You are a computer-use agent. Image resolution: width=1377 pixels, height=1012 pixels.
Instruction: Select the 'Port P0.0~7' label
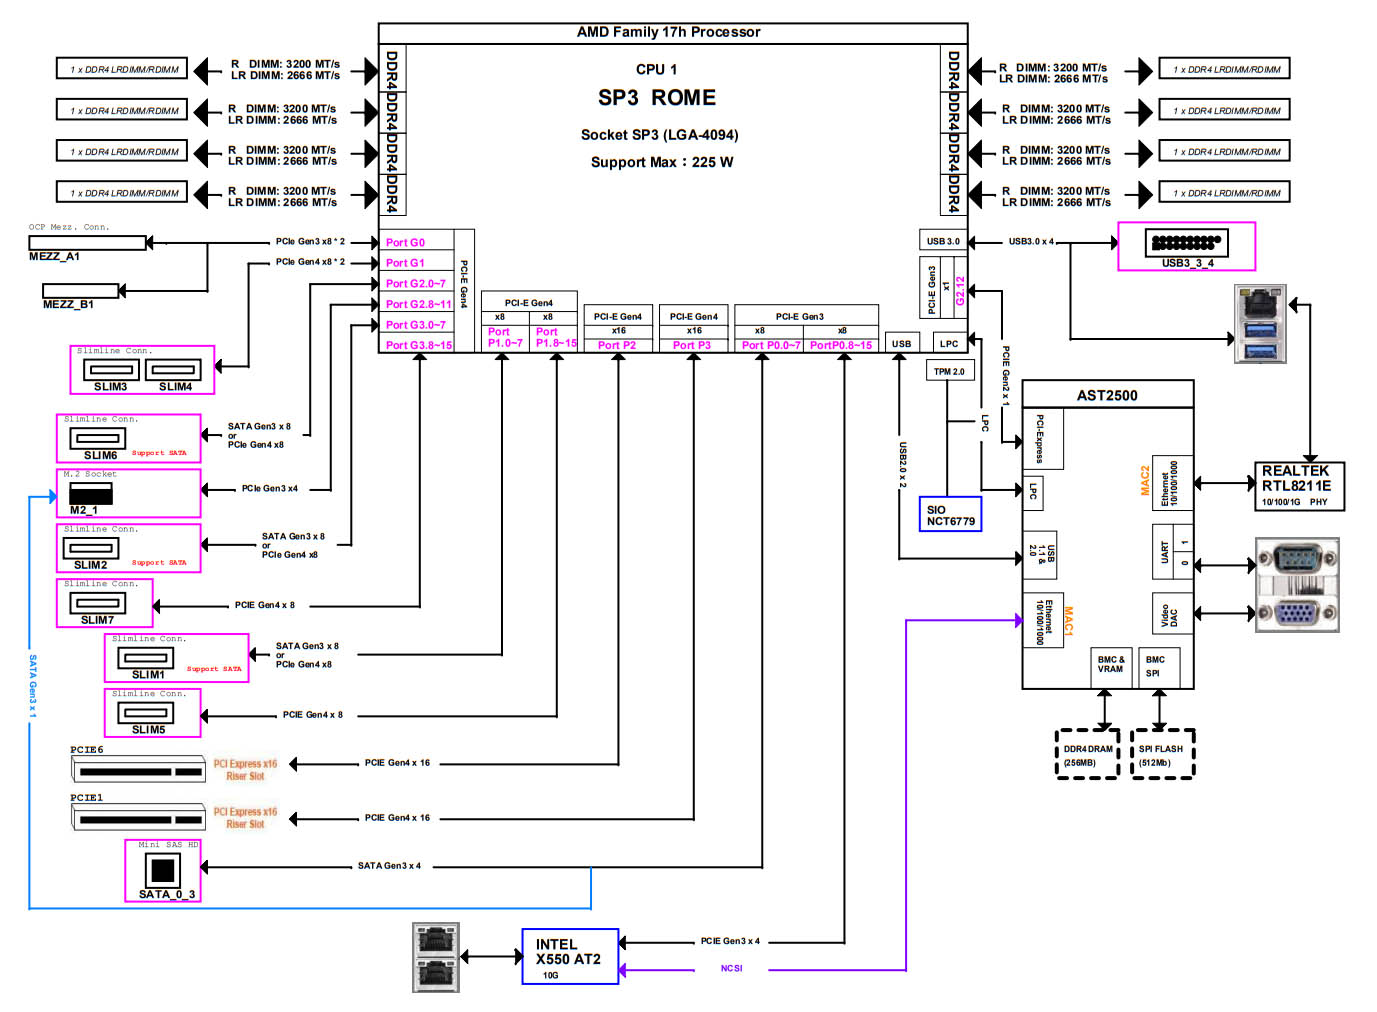tap(771, 345)
